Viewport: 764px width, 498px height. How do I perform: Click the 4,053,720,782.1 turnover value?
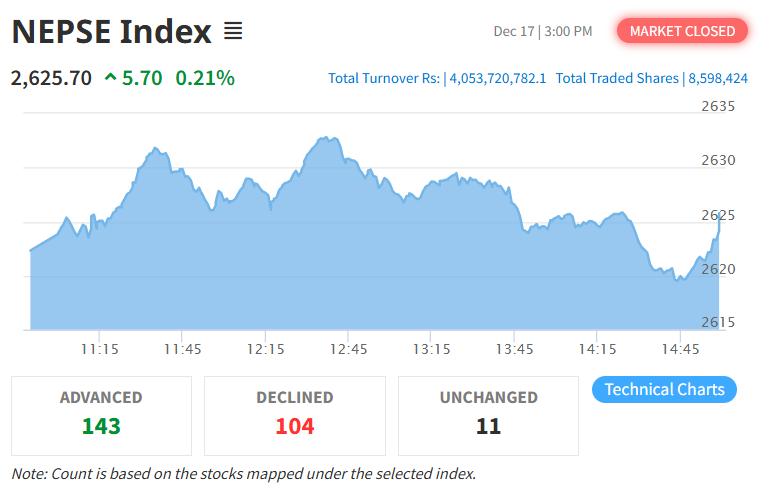pyautogui.click(x=497, y=78)
